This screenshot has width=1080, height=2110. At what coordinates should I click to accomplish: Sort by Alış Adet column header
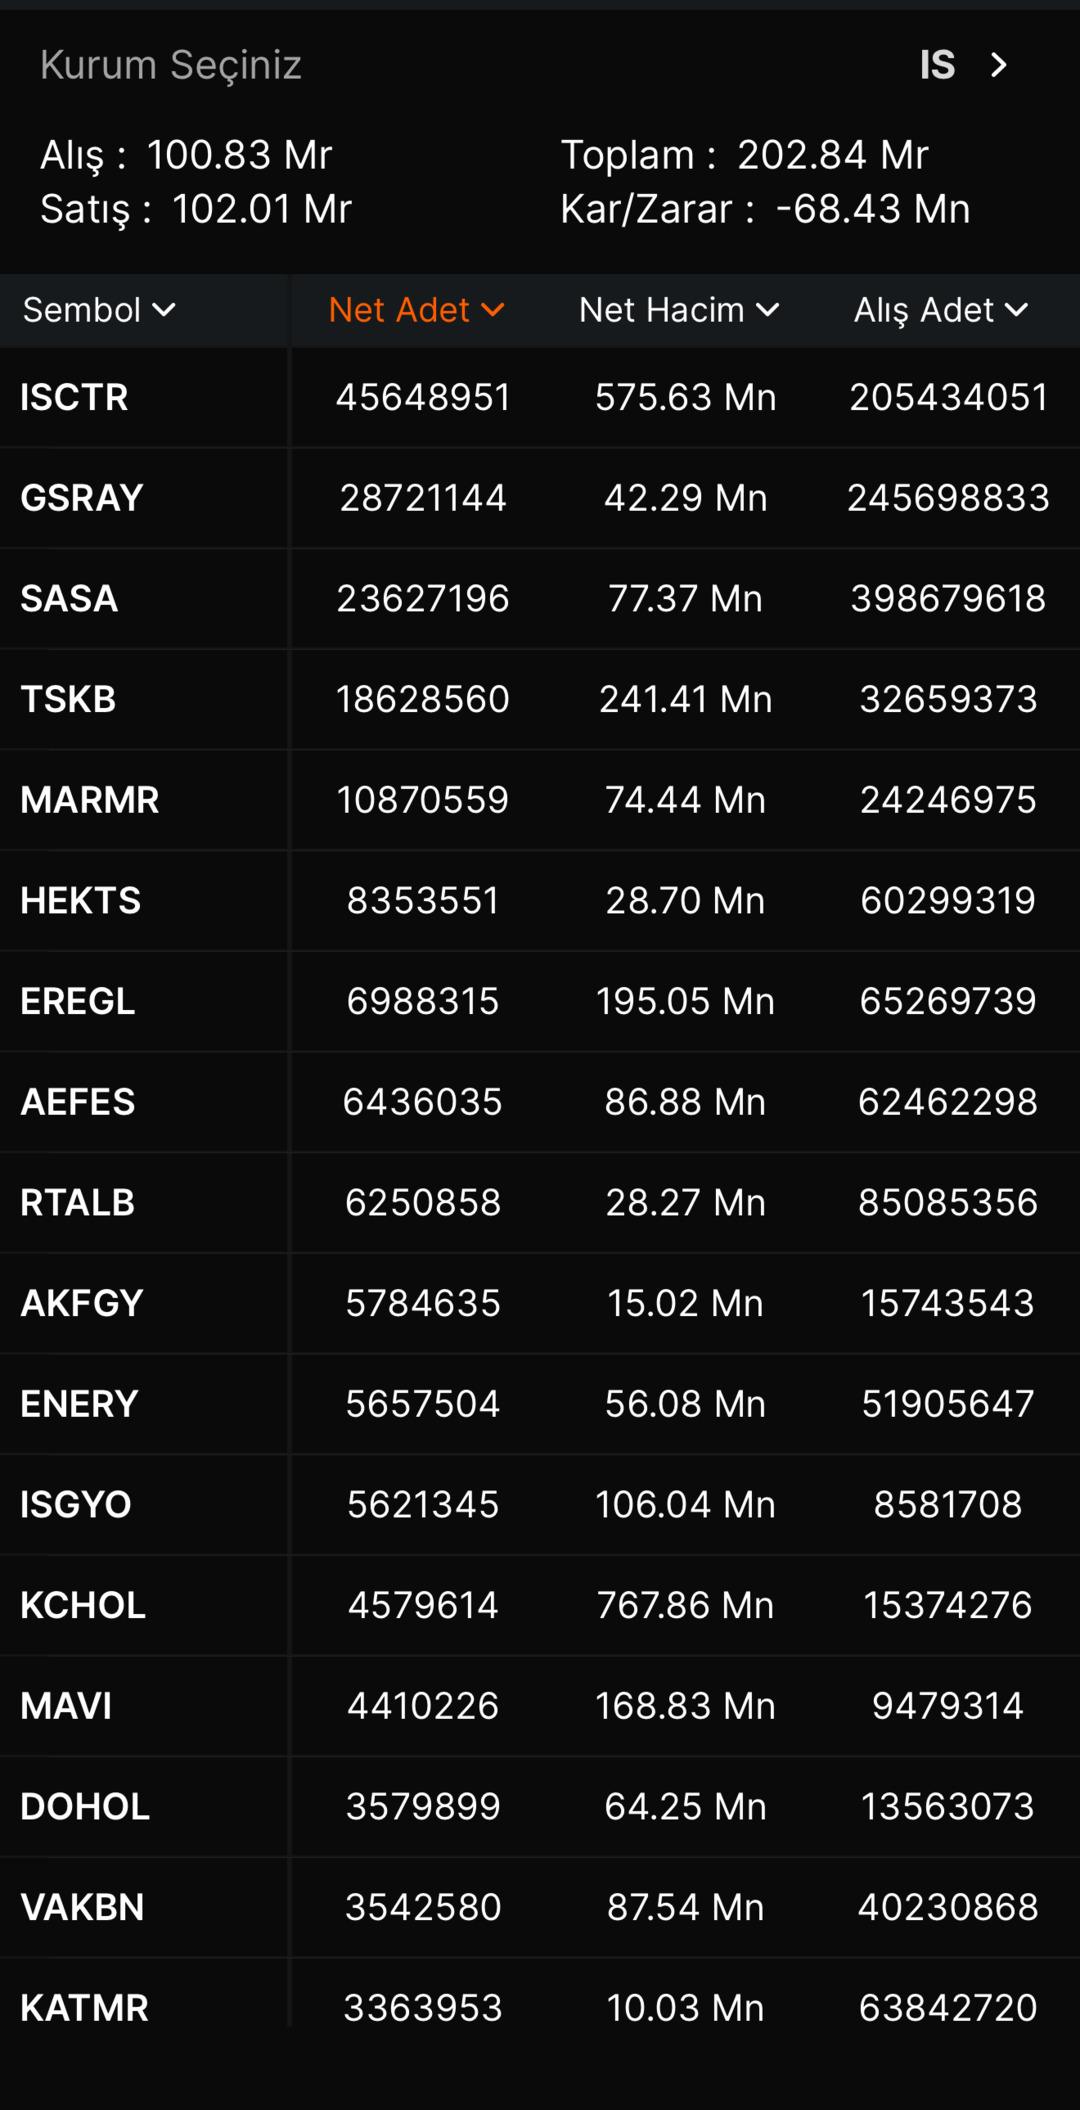coord(923,310)
